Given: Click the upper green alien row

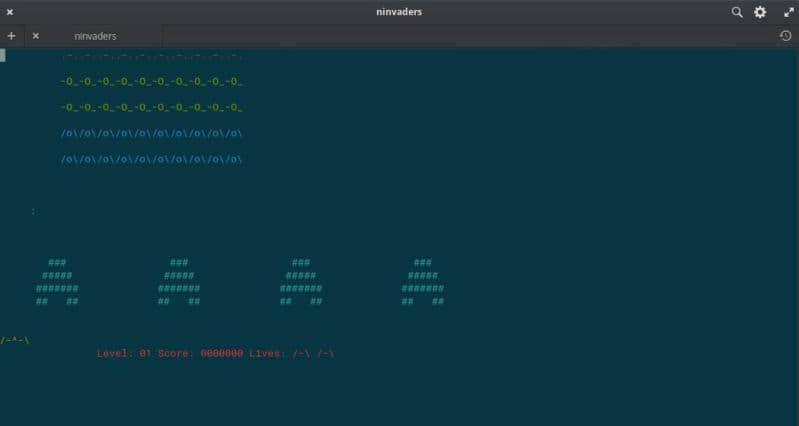Looking at the screenshot, I should [152, 81].
